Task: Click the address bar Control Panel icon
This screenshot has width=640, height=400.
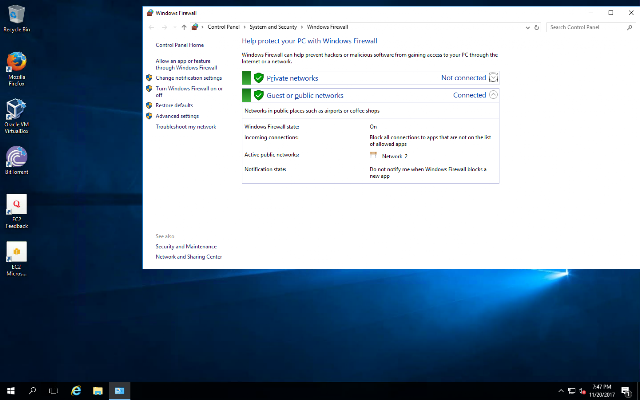Action: pos(195,27)
